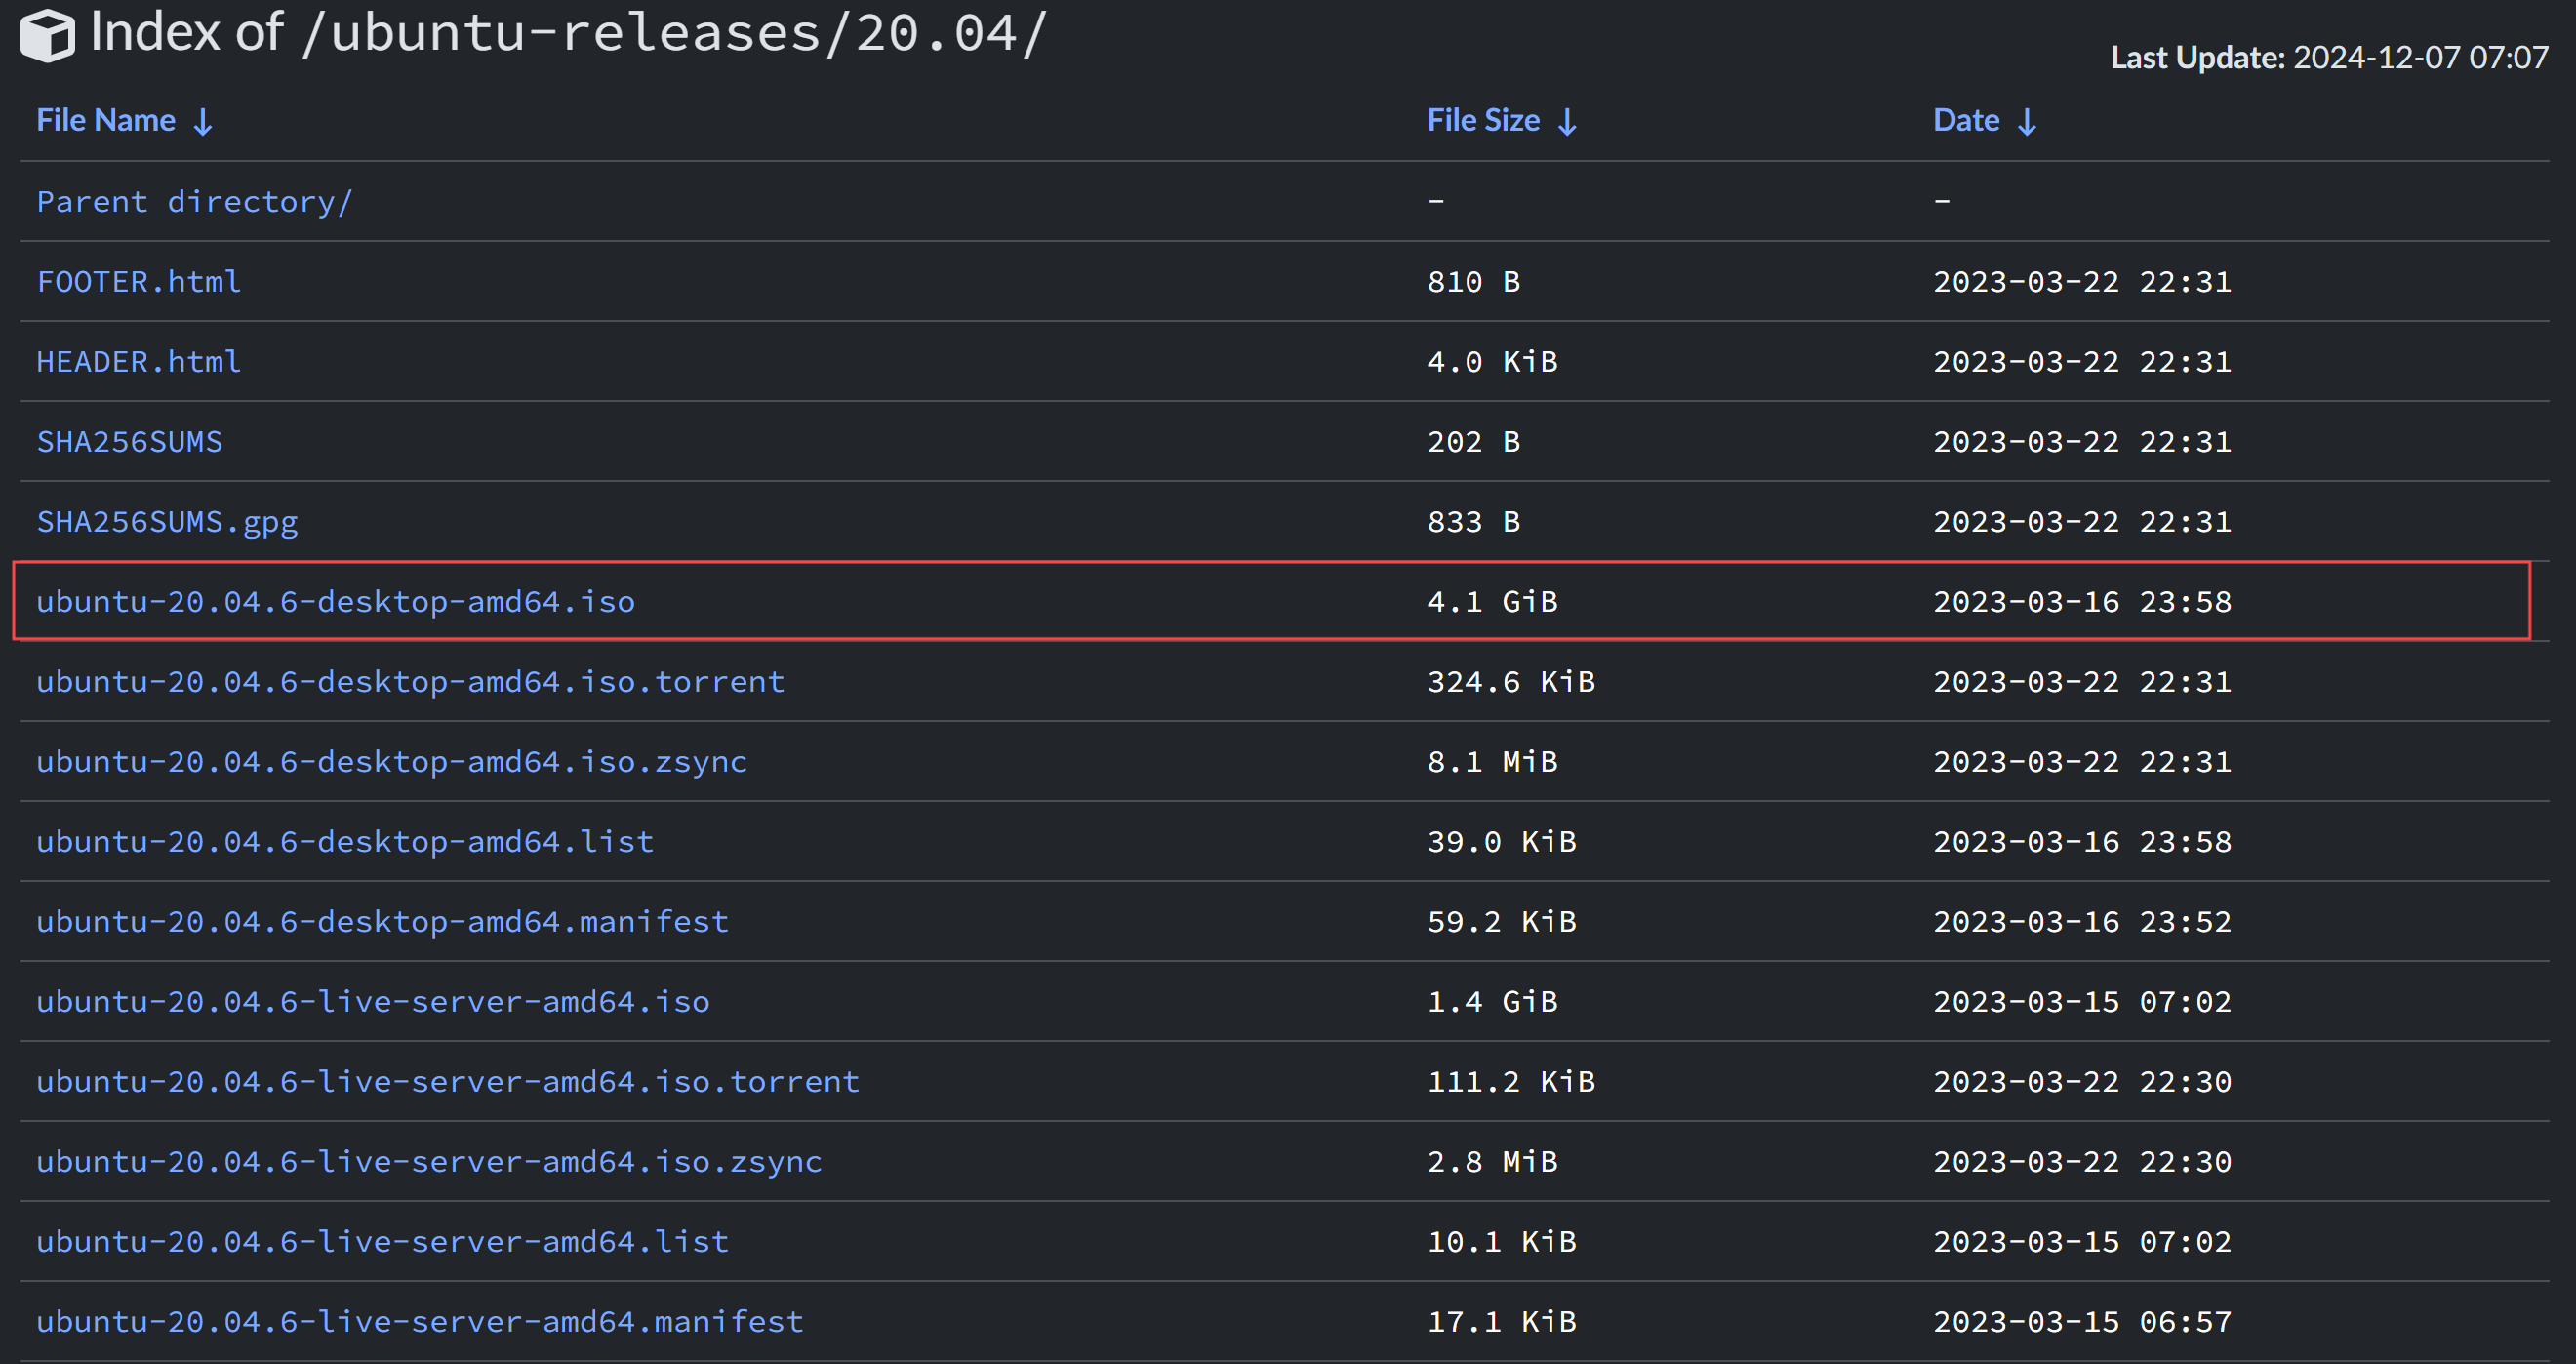2576x1364 pixels.
Task: Click the 59.2 KiB size value
Action: [1501, 922]
